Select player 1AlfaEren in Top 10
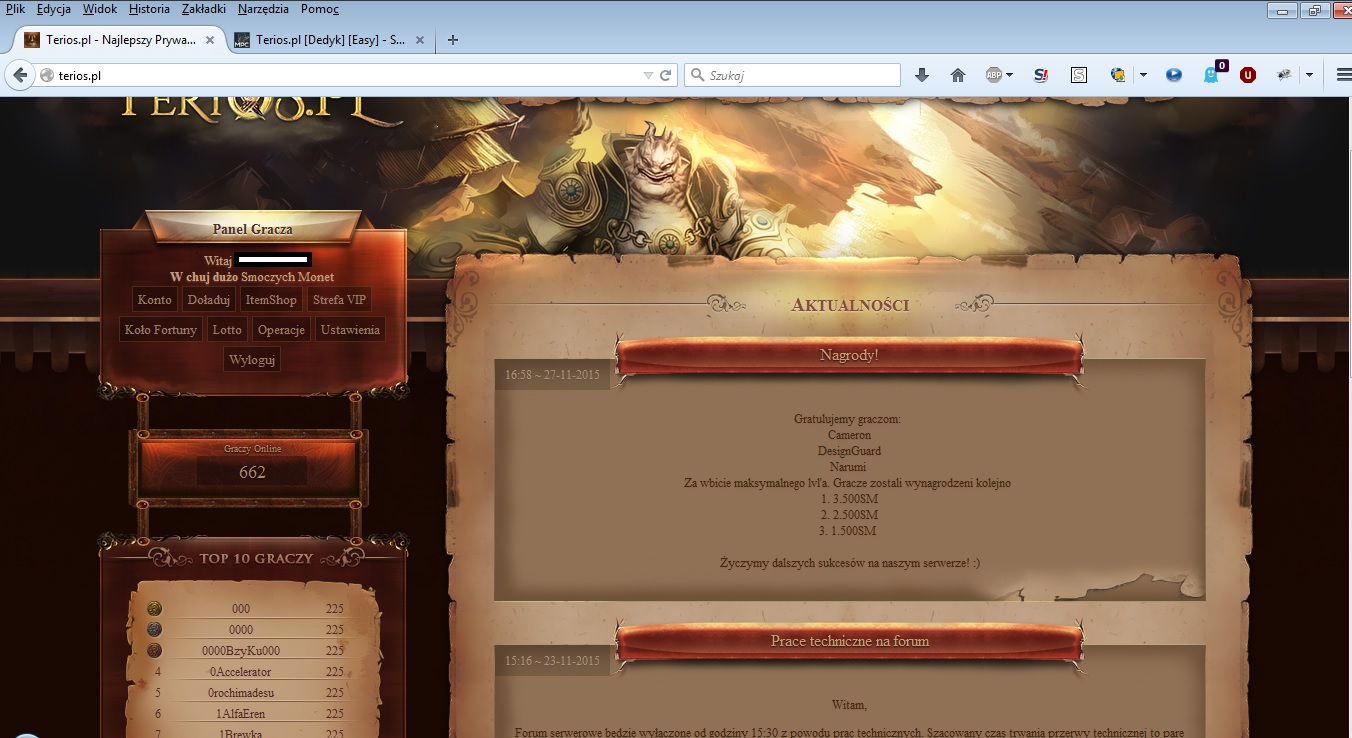 [x=240, y=714]
